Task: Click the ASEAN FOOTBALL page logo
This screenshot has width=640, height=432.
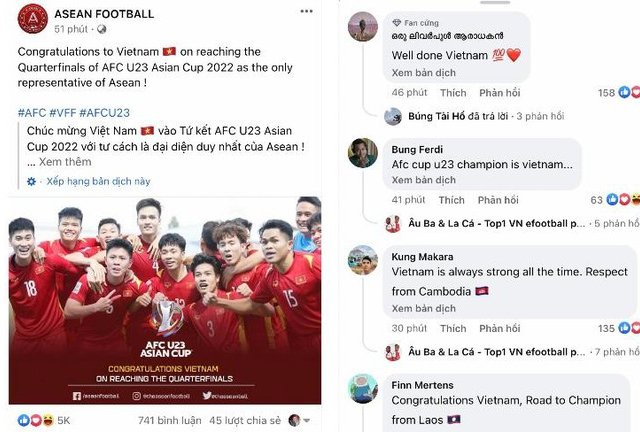Action: (33, 18)
